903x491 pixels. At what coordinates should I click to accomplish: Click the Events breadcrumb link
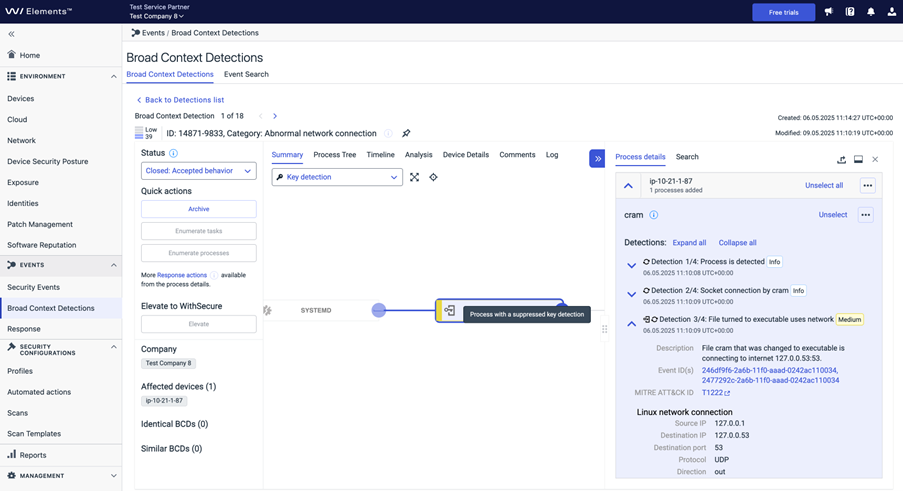[153, 33]
